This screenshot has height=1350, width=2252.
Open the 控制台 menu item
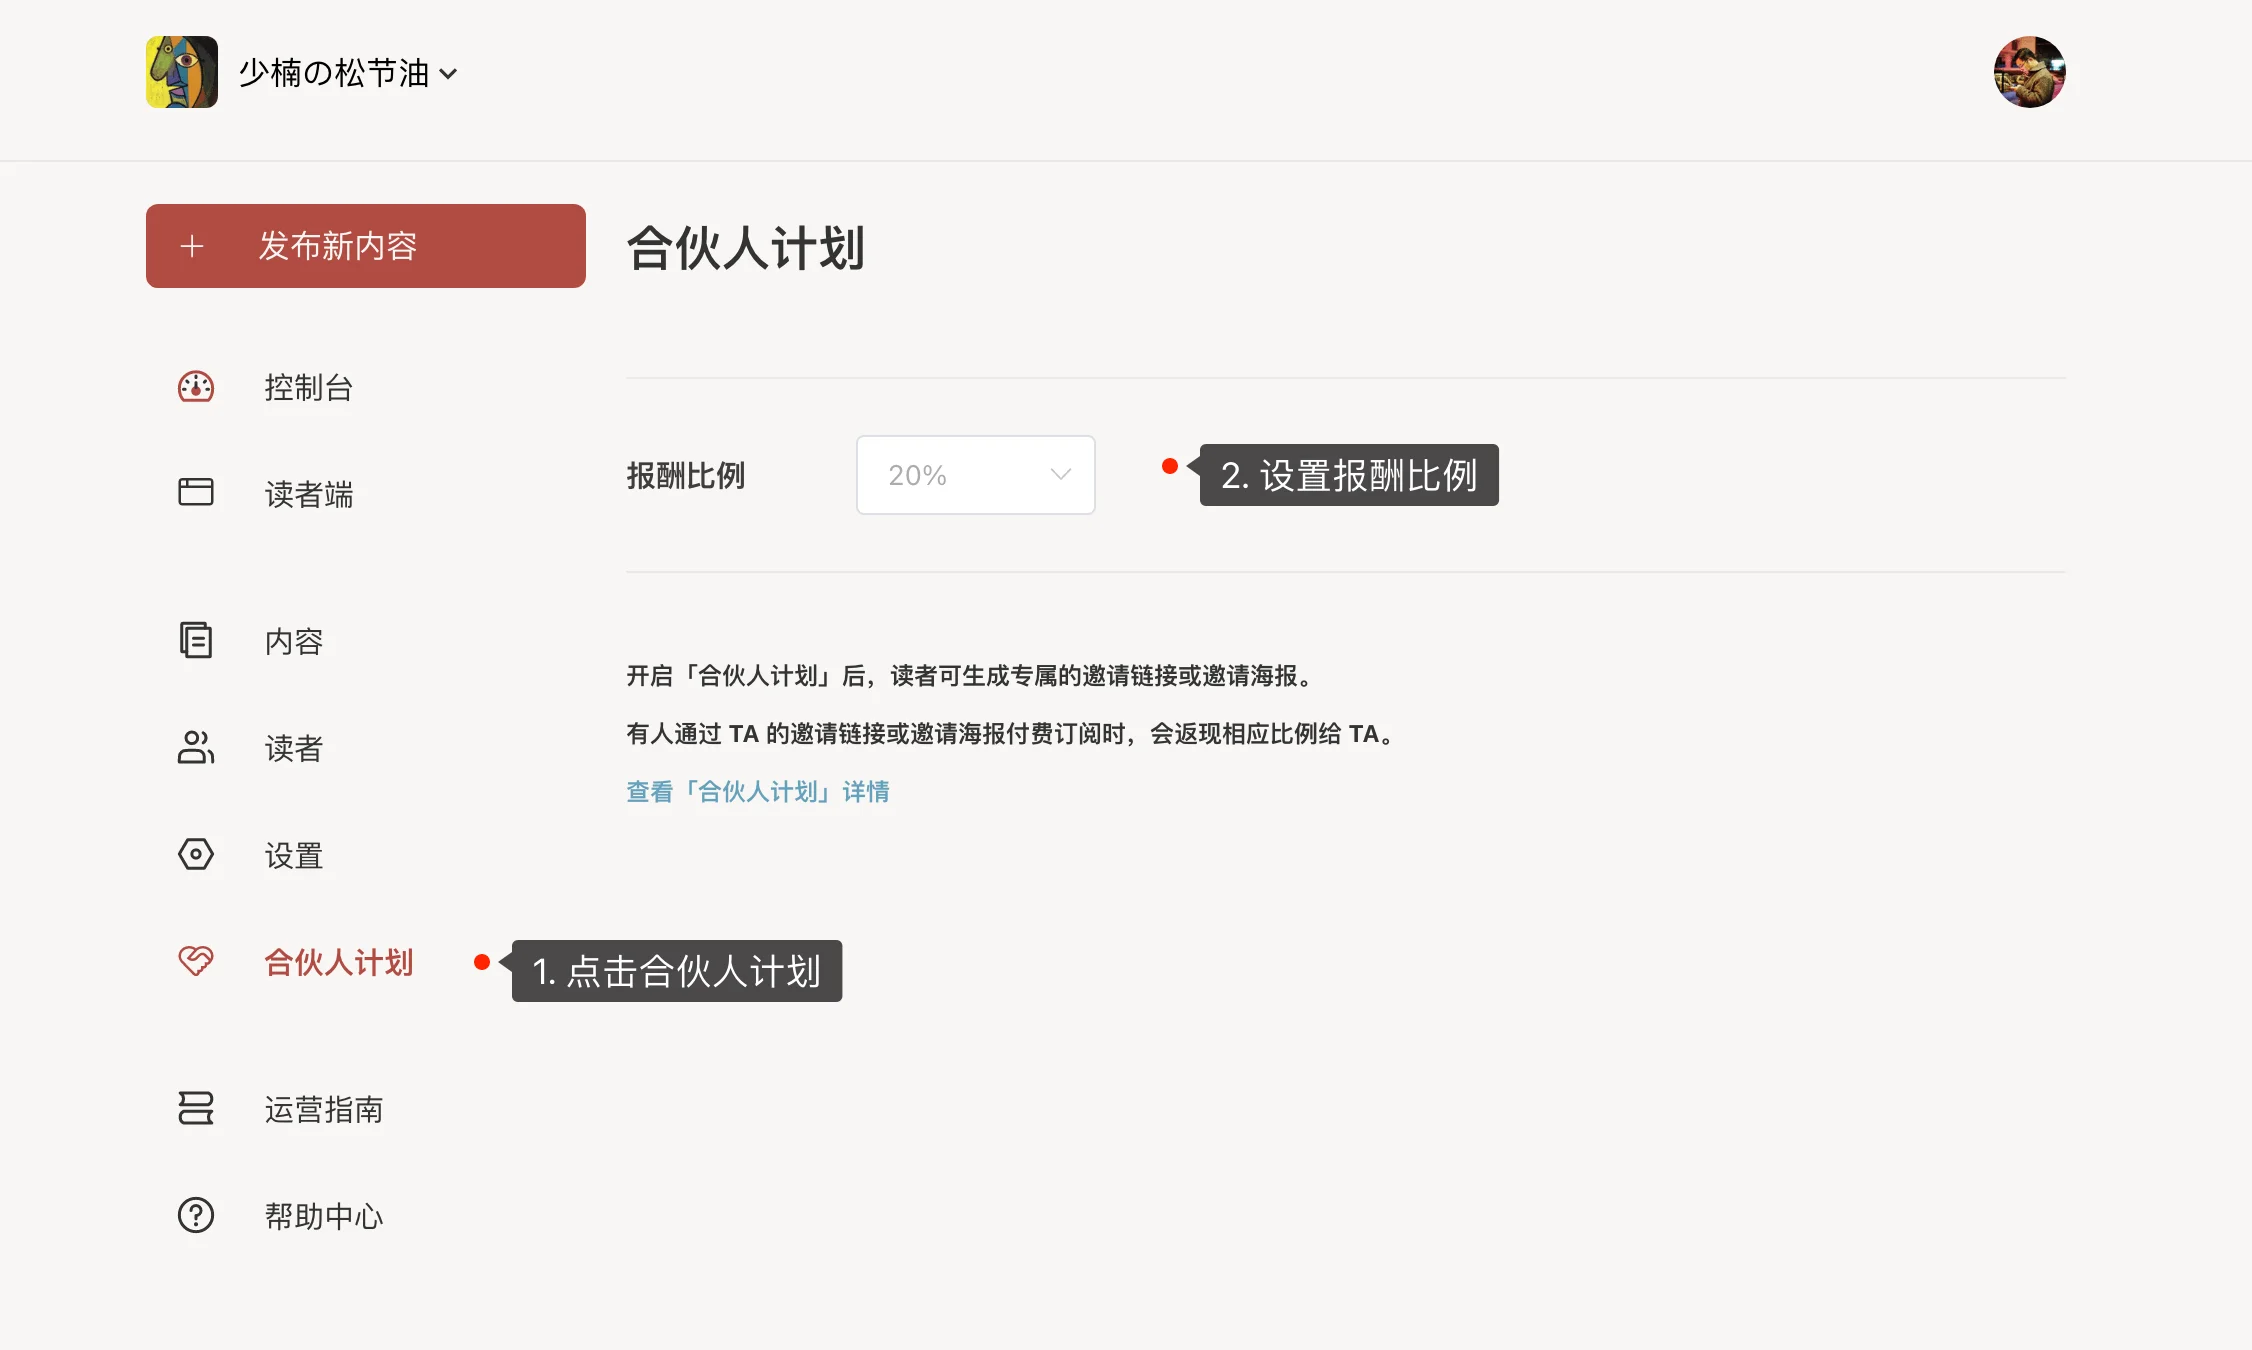point(308,388)
